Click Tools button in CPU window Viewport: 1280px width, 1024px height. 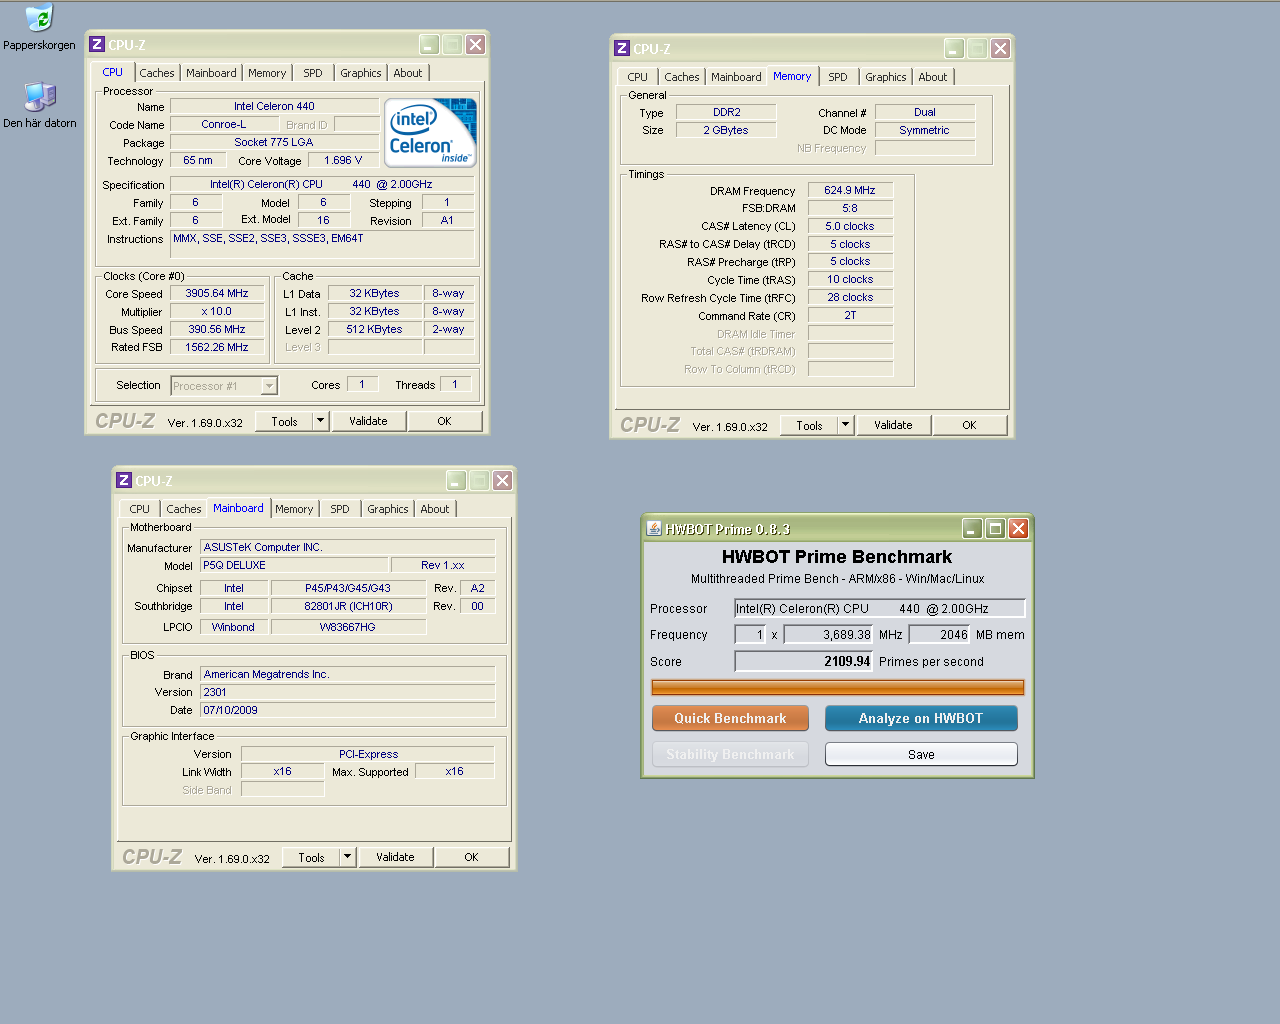point(285,421)
